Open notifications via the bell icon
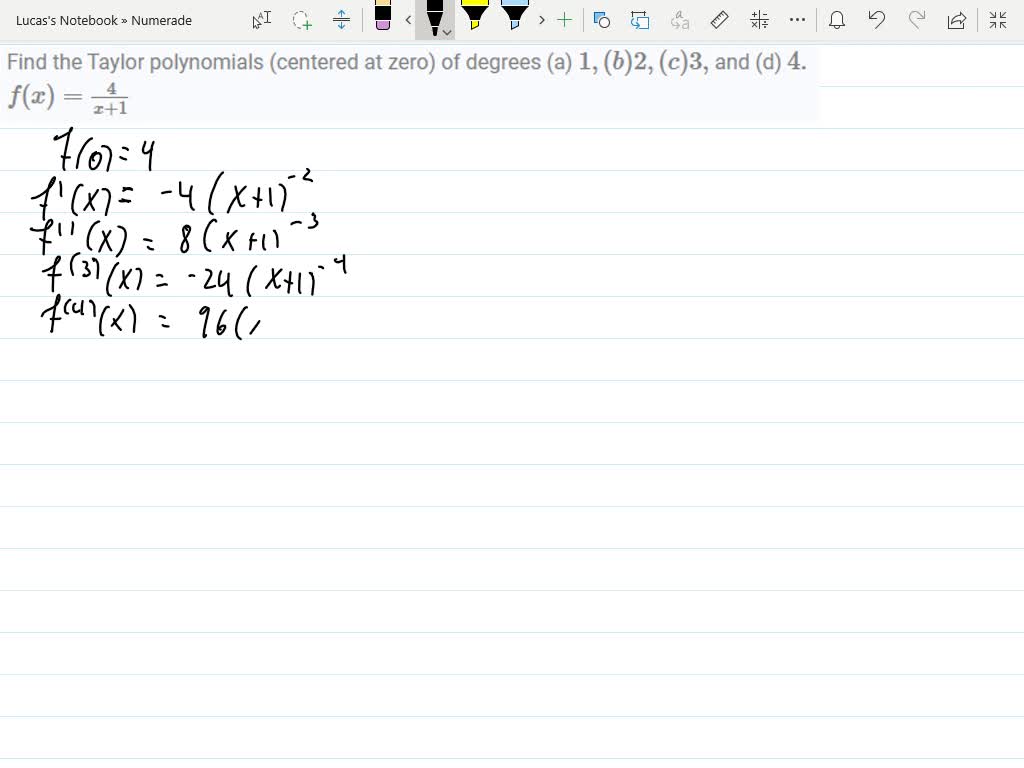The height and width of the screenshot is (768, 1024). (x=837, y=20)
